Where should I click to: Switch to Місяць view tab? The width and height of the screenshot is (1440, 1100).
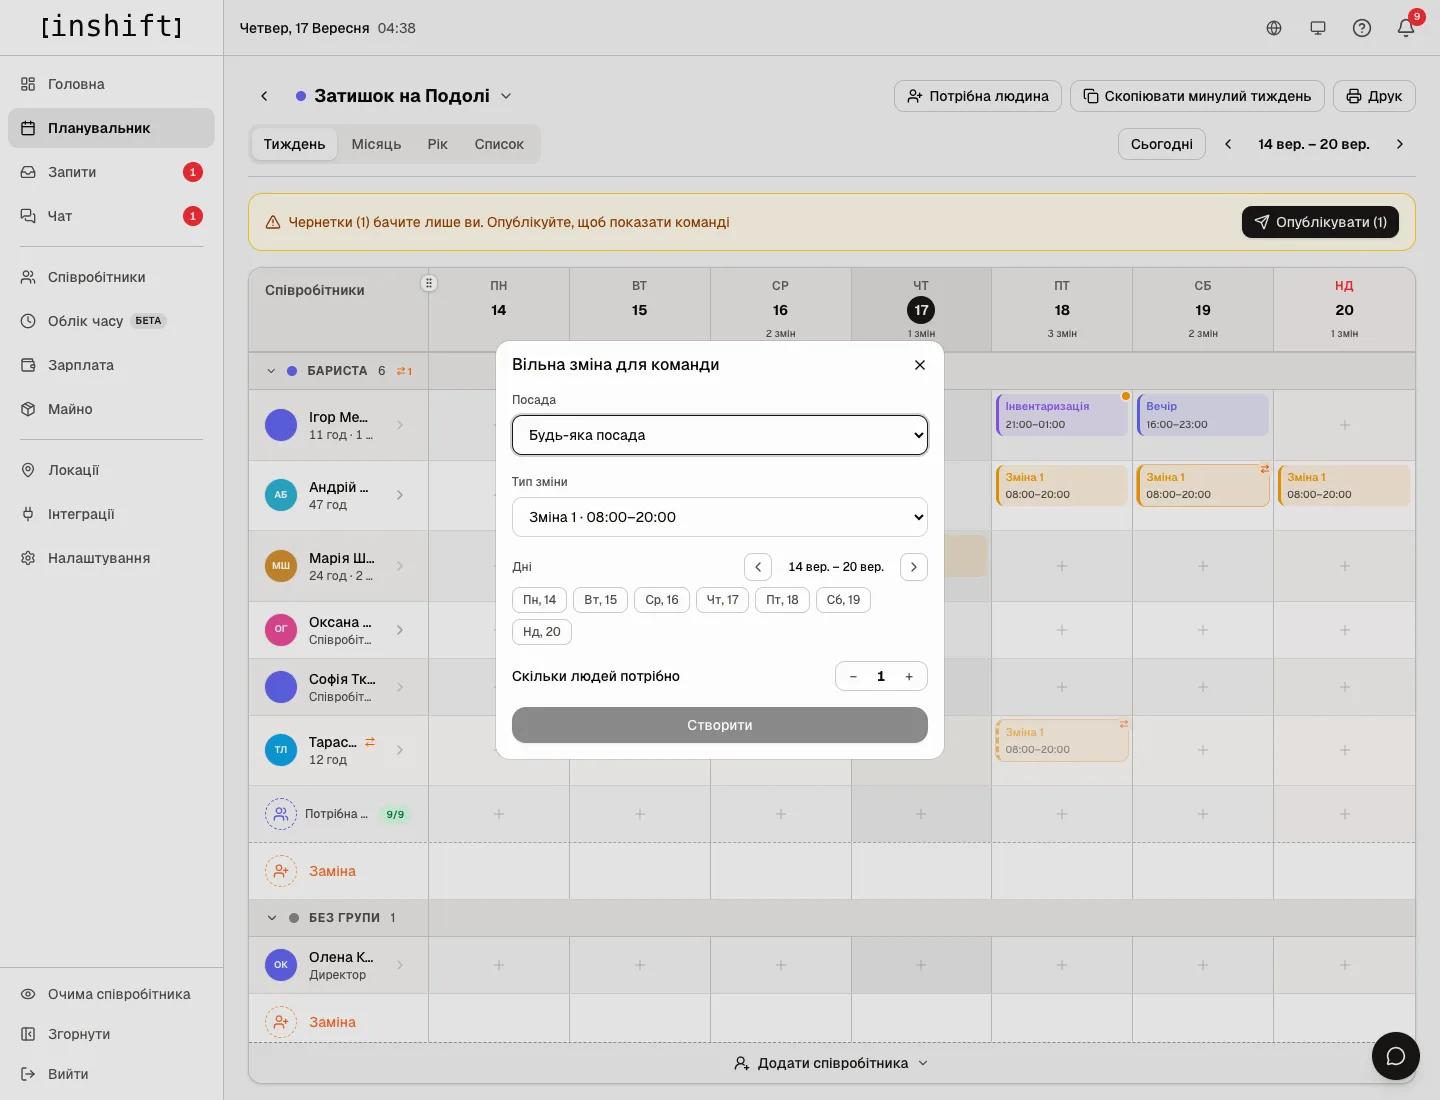(376, 144)
